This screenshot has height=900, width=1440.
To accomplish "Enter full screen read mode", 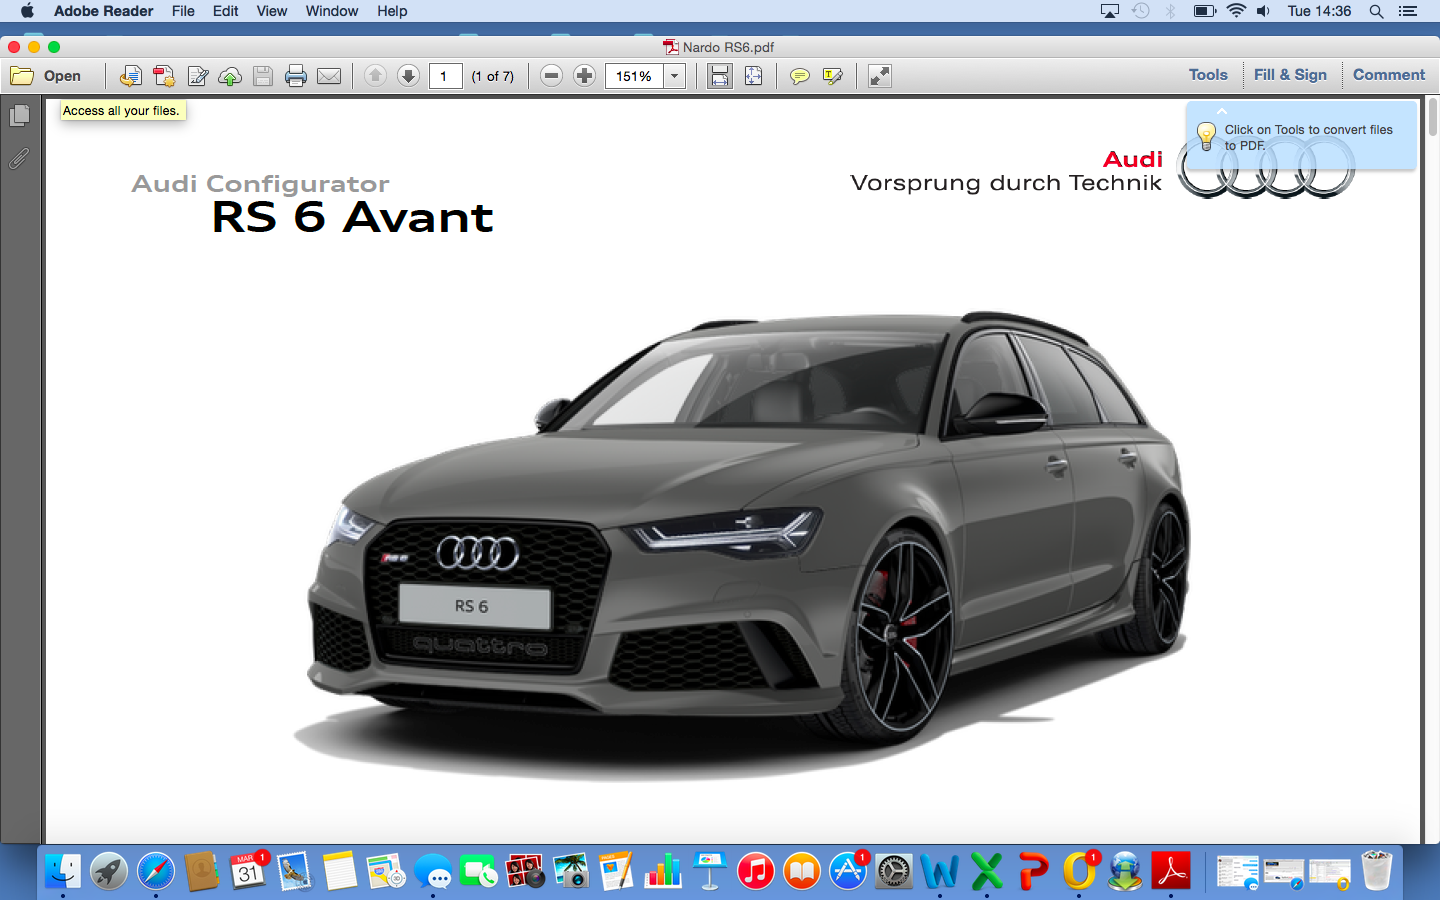I will 880,76.
